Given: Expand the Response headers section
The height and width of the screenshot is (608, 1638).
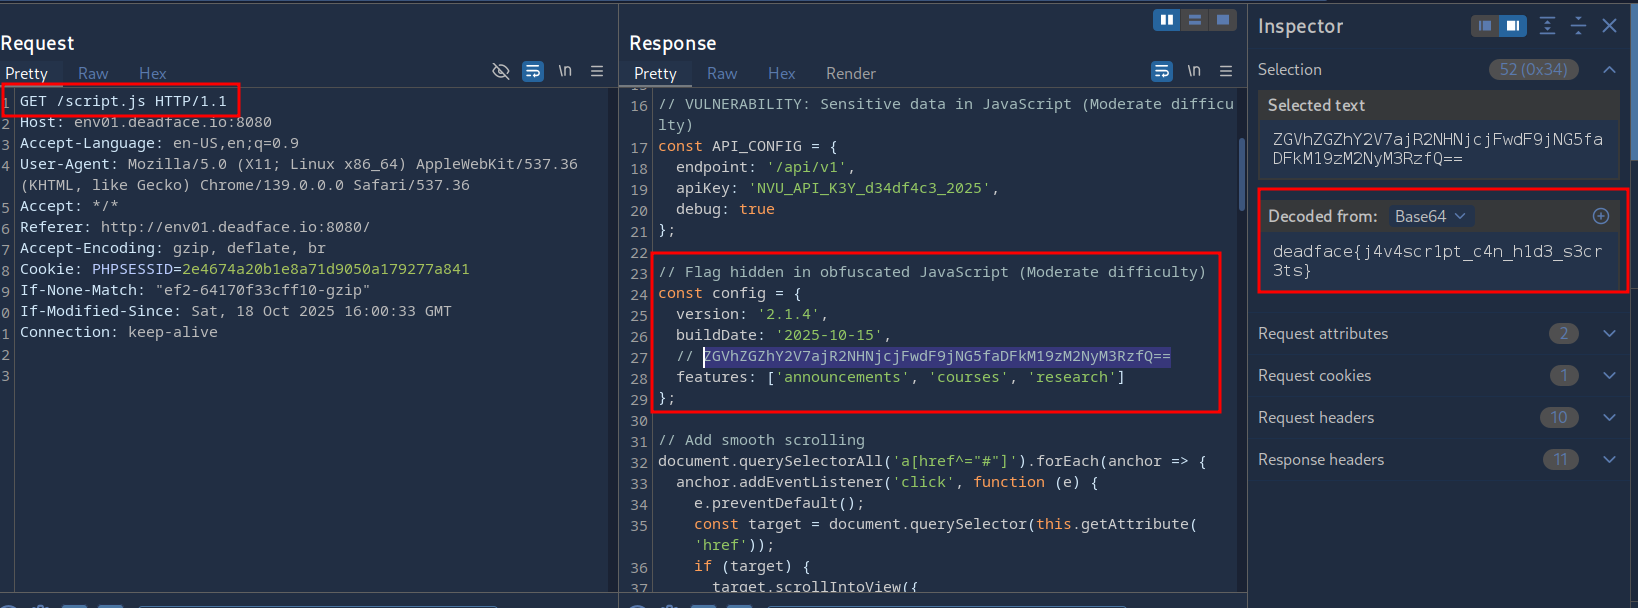Looking at the screenshot, I should 1609,460.
